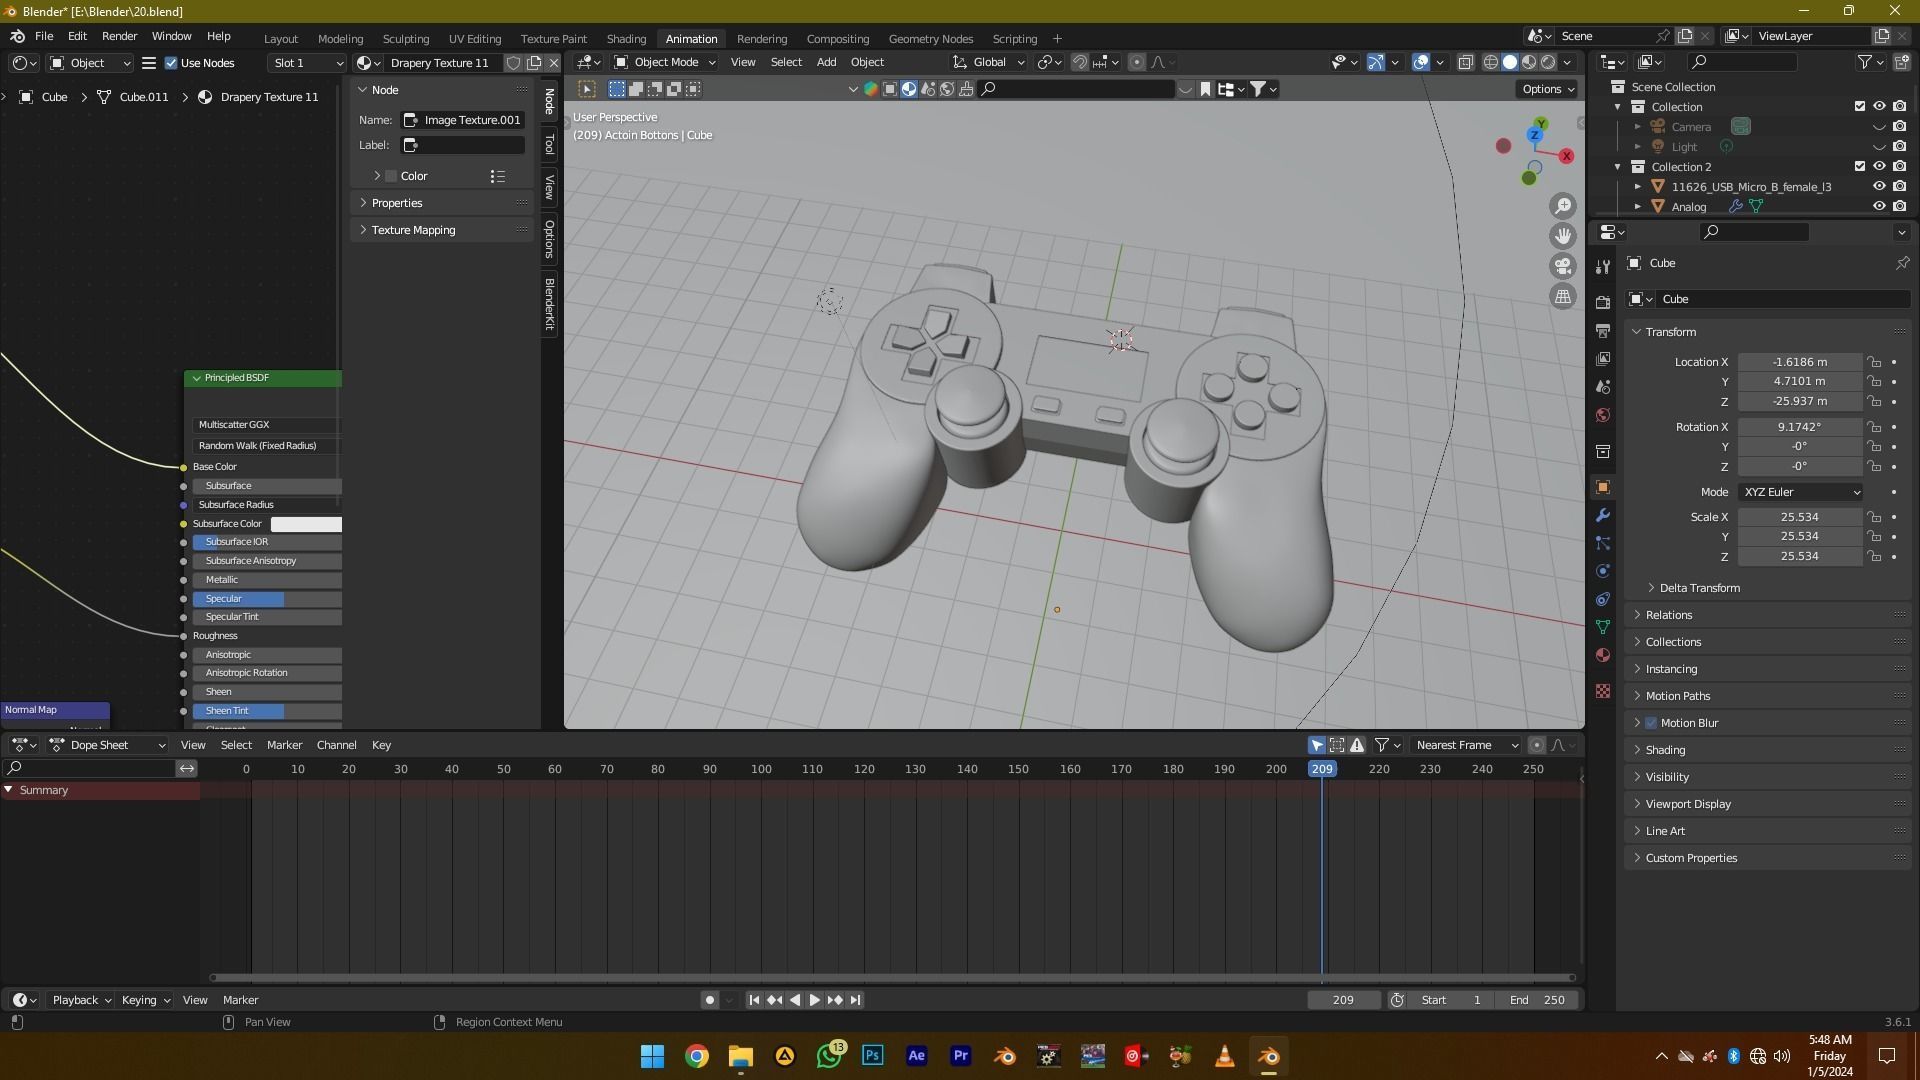This screenshot has width=1920, height=1080.
Task: Open the Render properties tab
Action: [1603, 302]
